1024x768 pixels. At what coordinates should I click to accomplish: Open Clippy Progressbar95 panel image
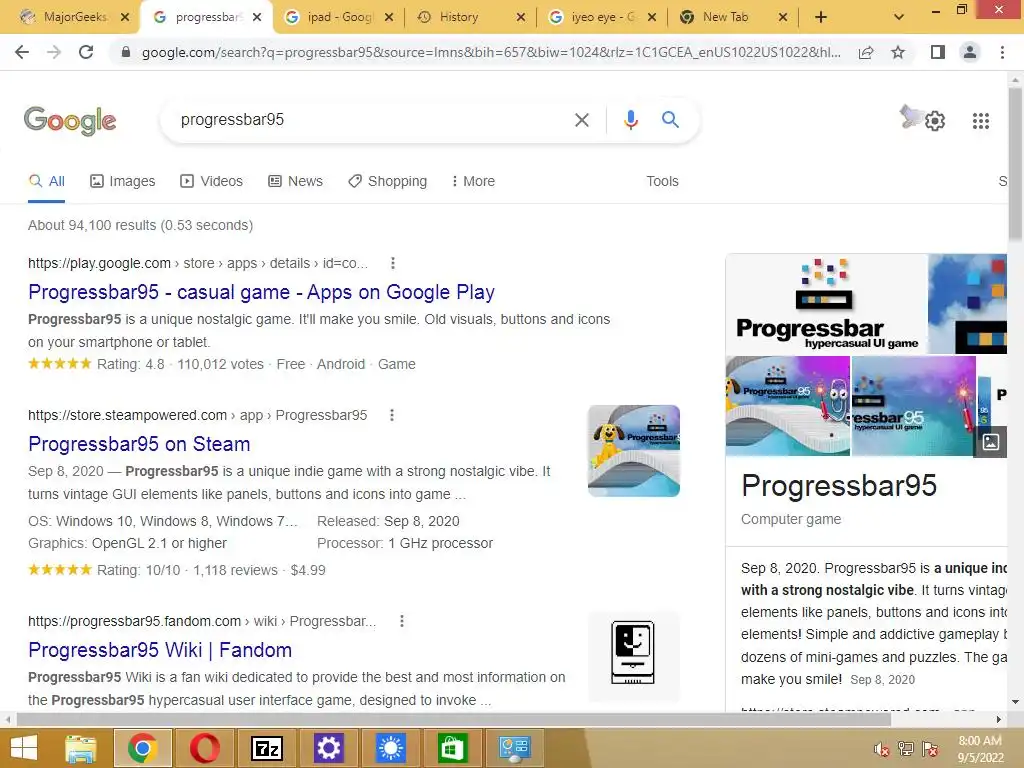click(x=788, y=406)
